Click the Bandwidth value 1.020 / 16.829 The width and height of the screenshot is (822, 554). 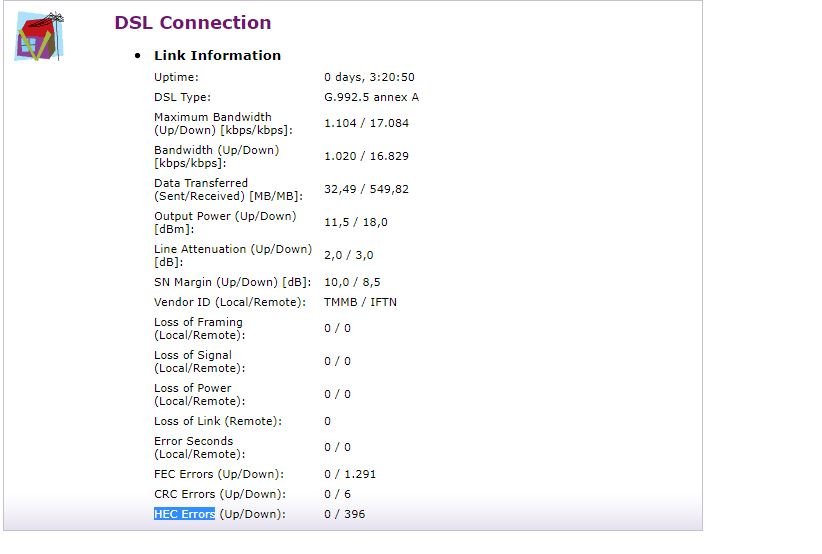(366, 156)
